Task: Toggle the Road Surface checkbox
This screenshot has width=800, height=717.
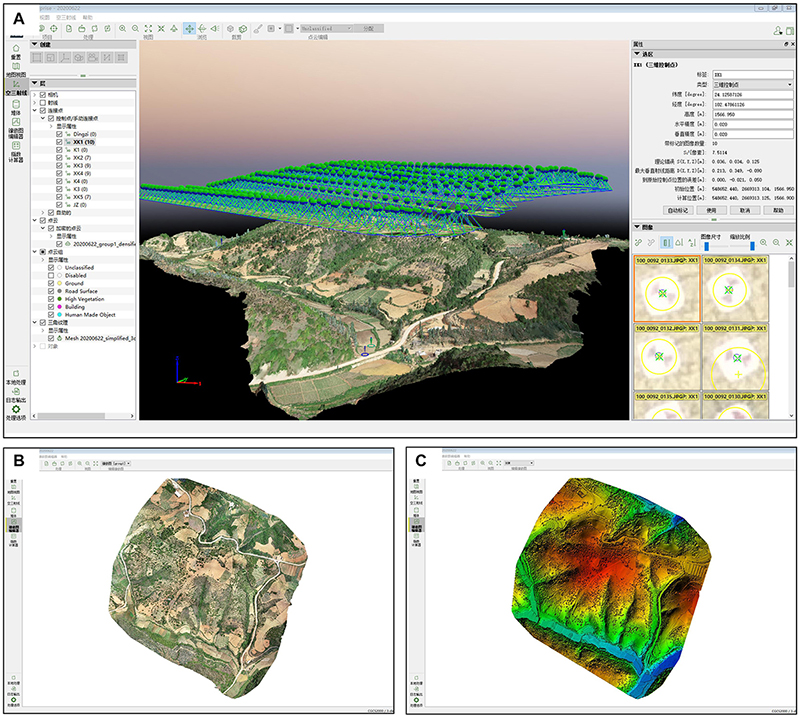Action: click(51, 291)
